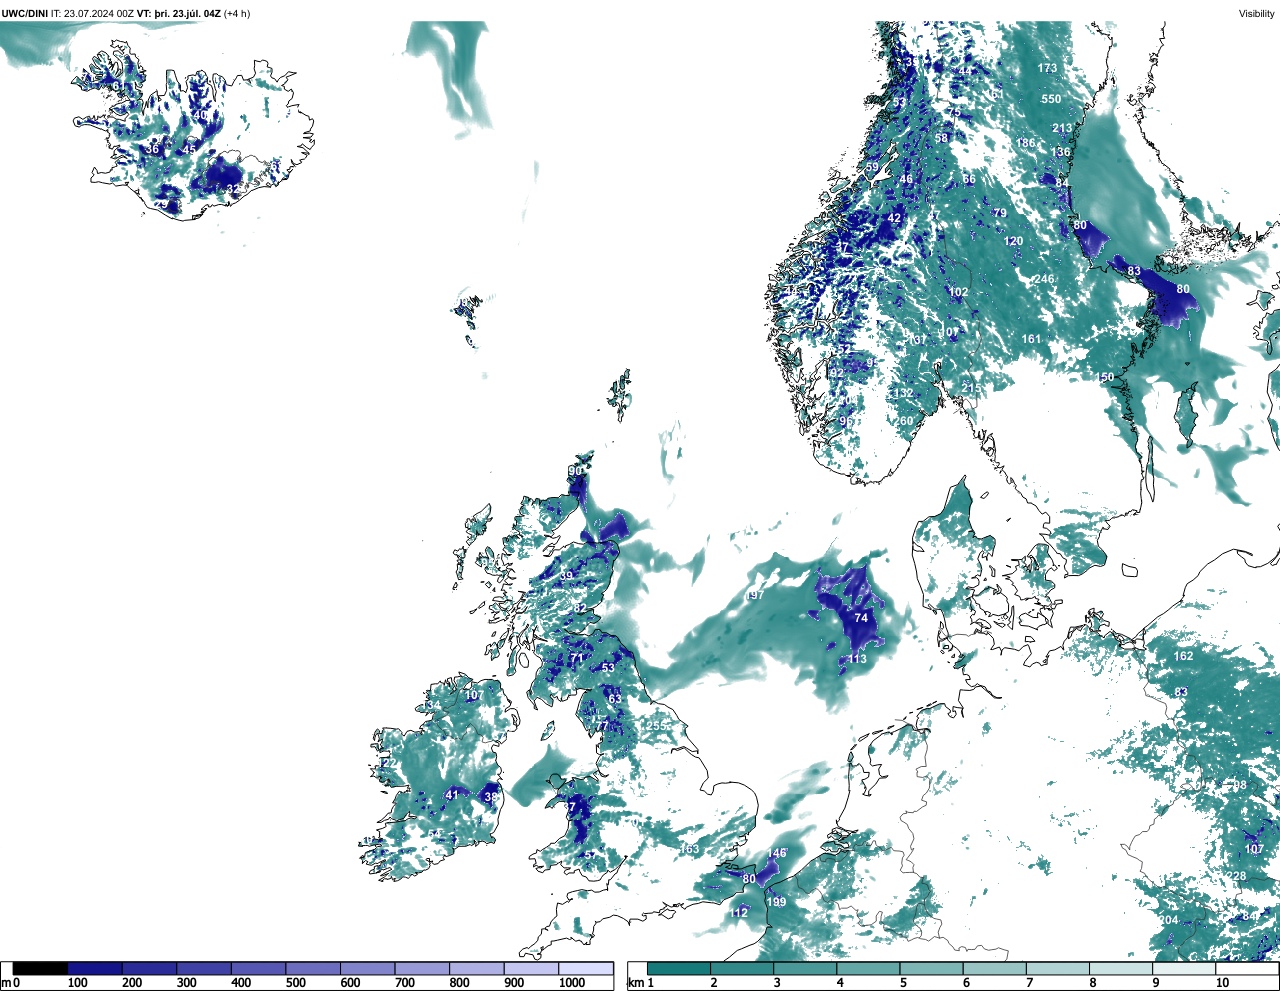The width and height of the screenshot is (1280, 991).
Task: Click the 9–10 km palest legend swatch
Action: click(1185, 968)
